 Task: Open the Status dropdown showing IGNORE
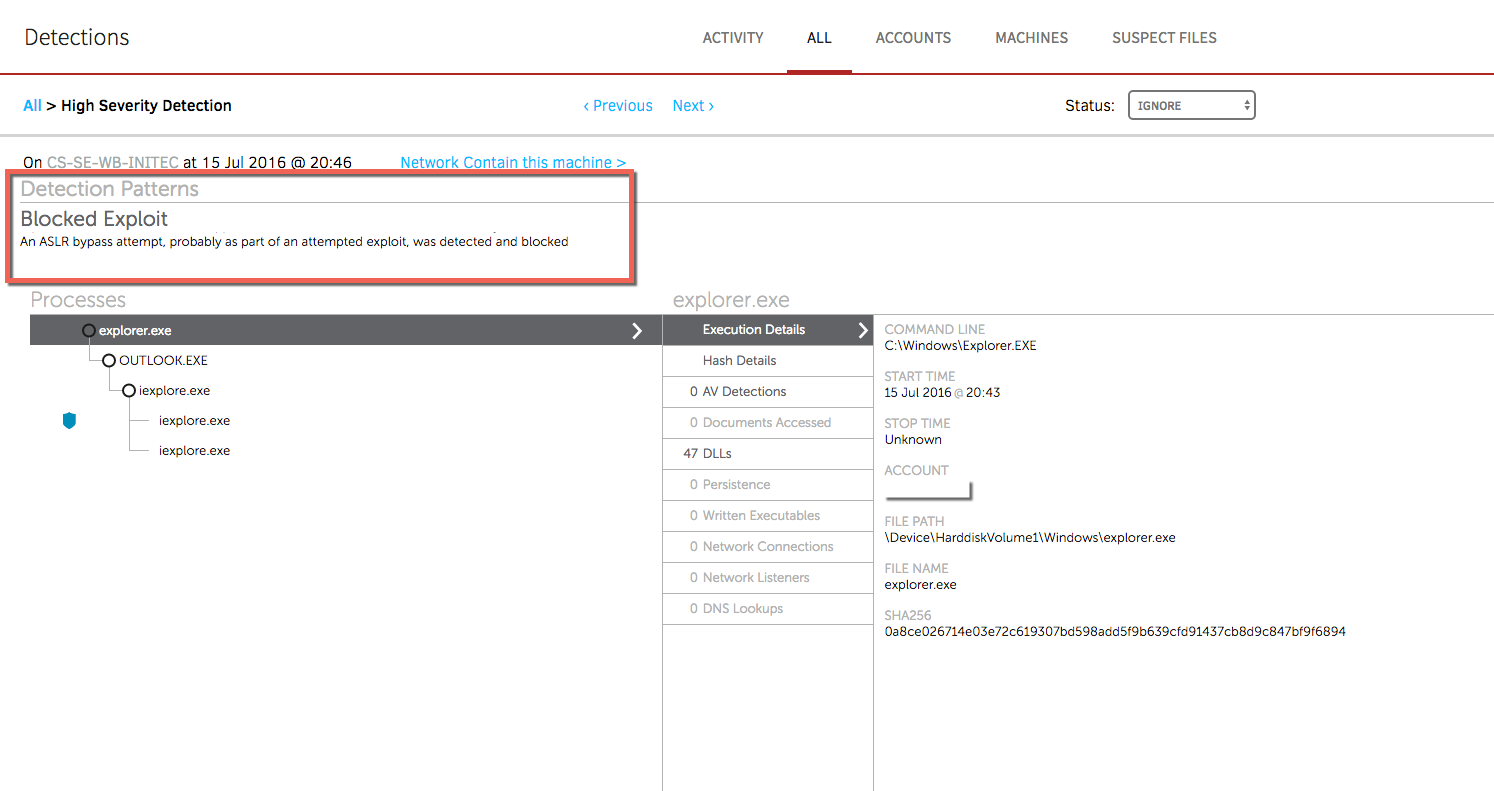pos(1191,105)
